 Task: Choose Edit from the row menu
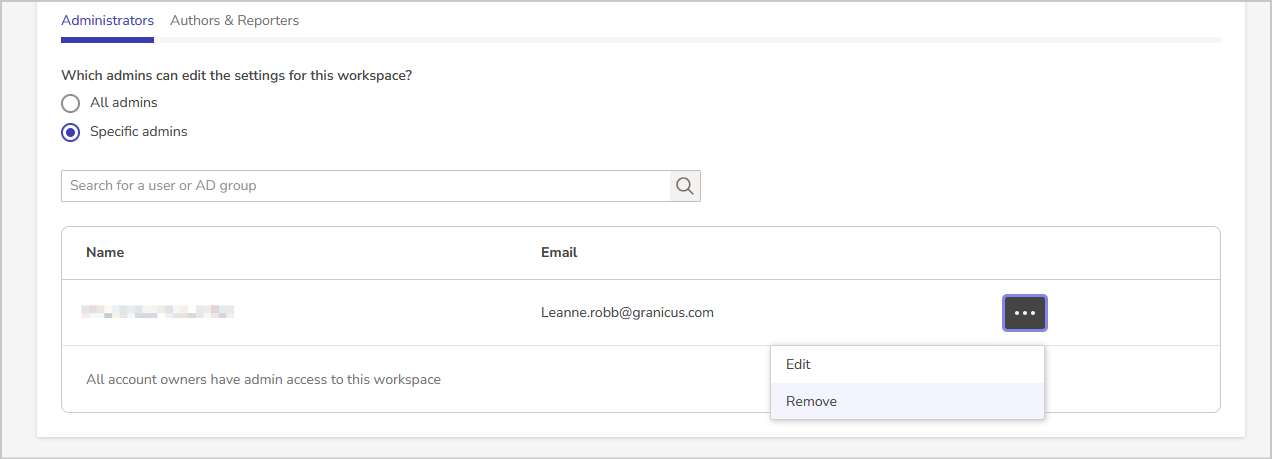tap(907, 365)
